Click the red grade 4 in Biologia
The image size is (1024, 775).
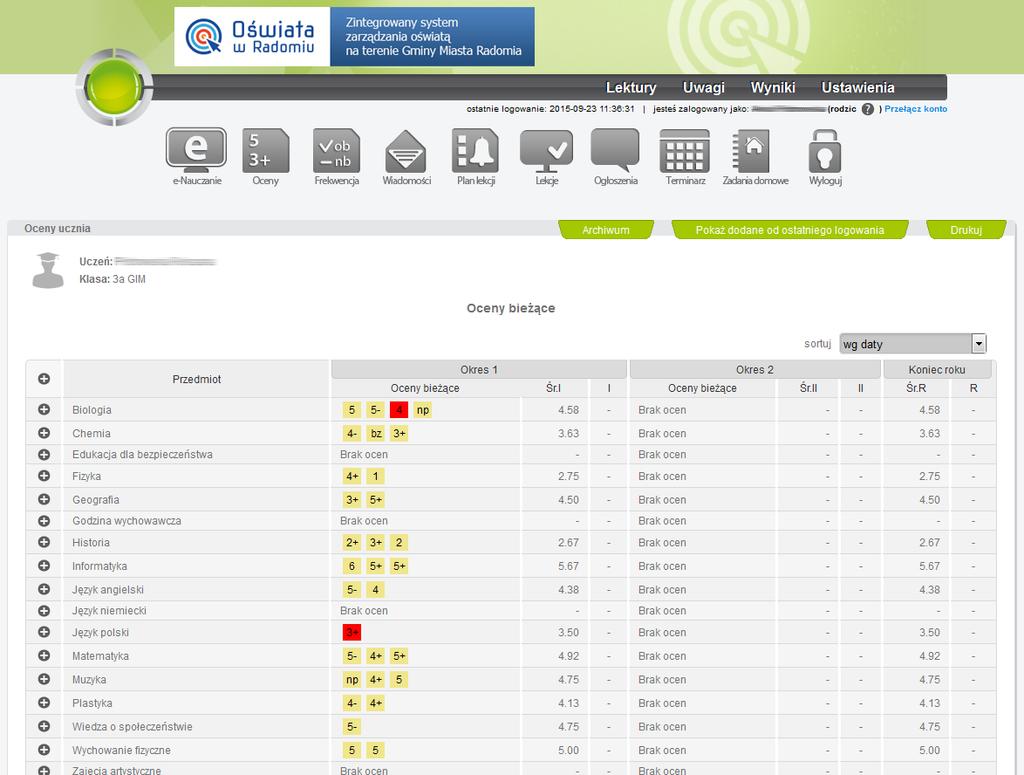point(399,409)
